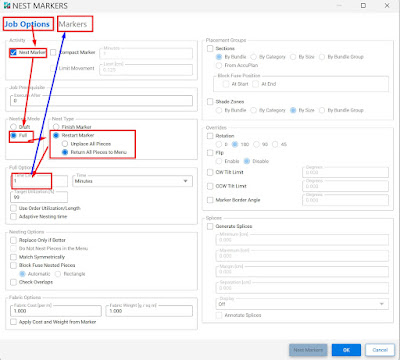Click the NEST MARKERS app icon in title bar

pos(6,6)
